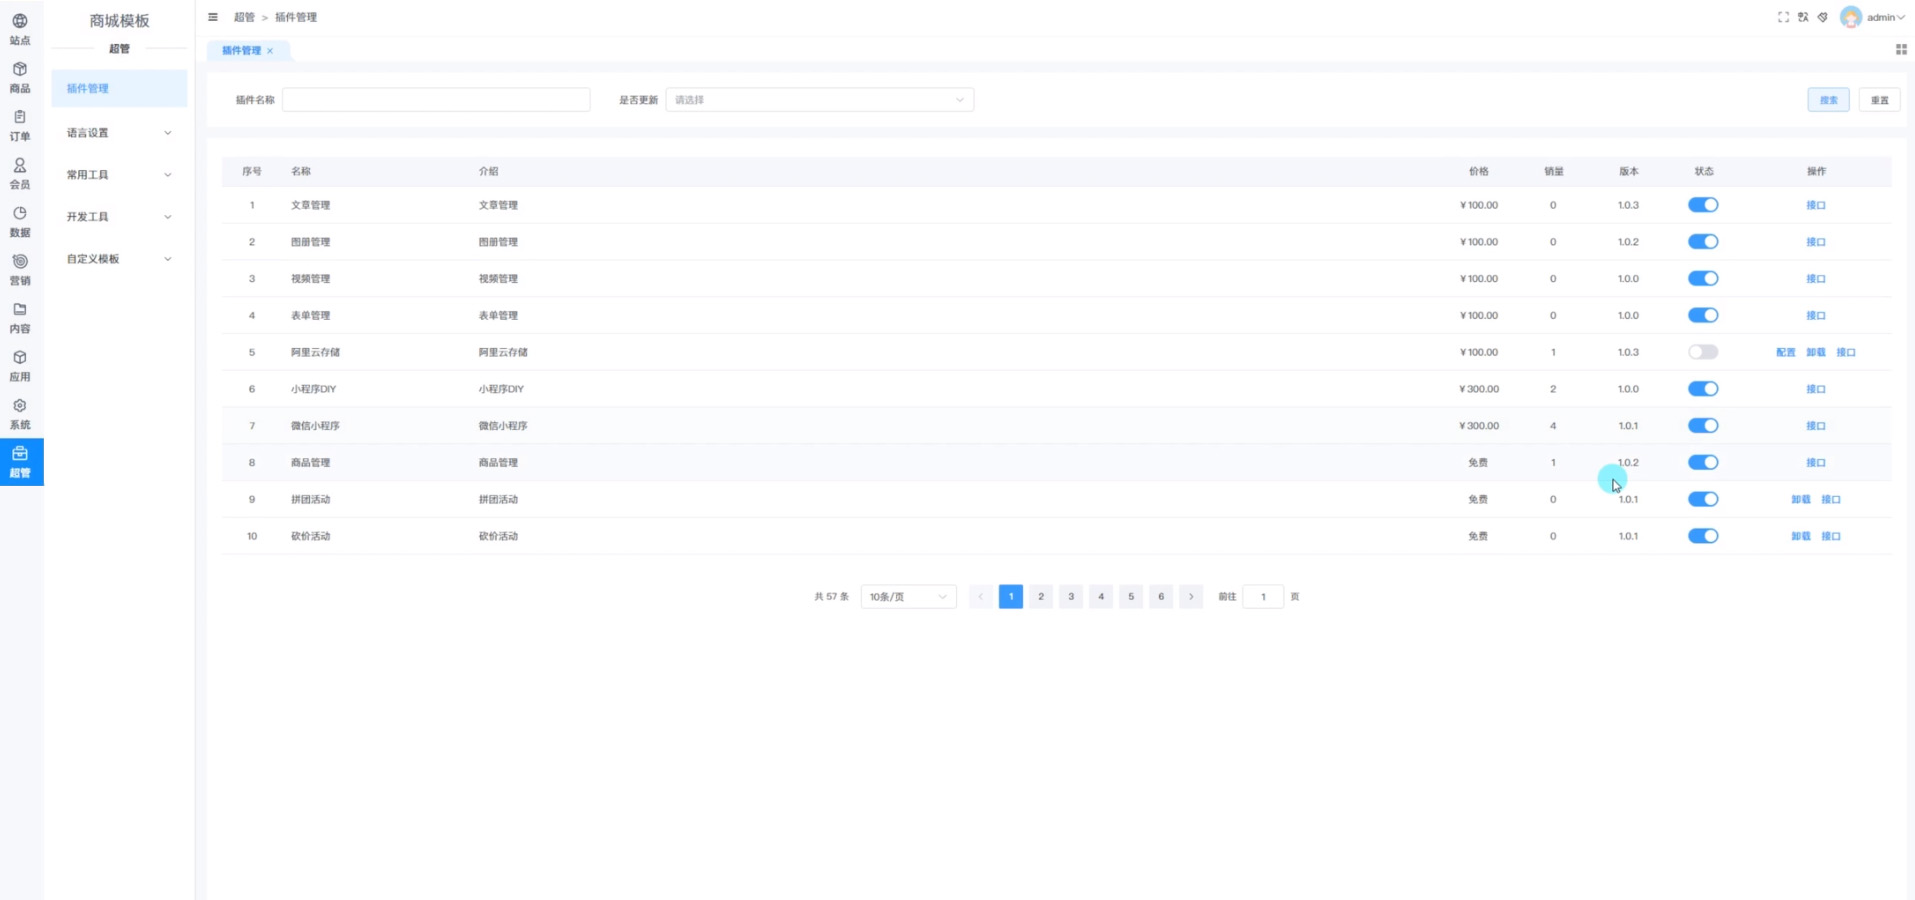Screen dimensions: 1915x900
Task: Collapse sidebar with the hamburger menu icon
Action: [x=213, y=17]
